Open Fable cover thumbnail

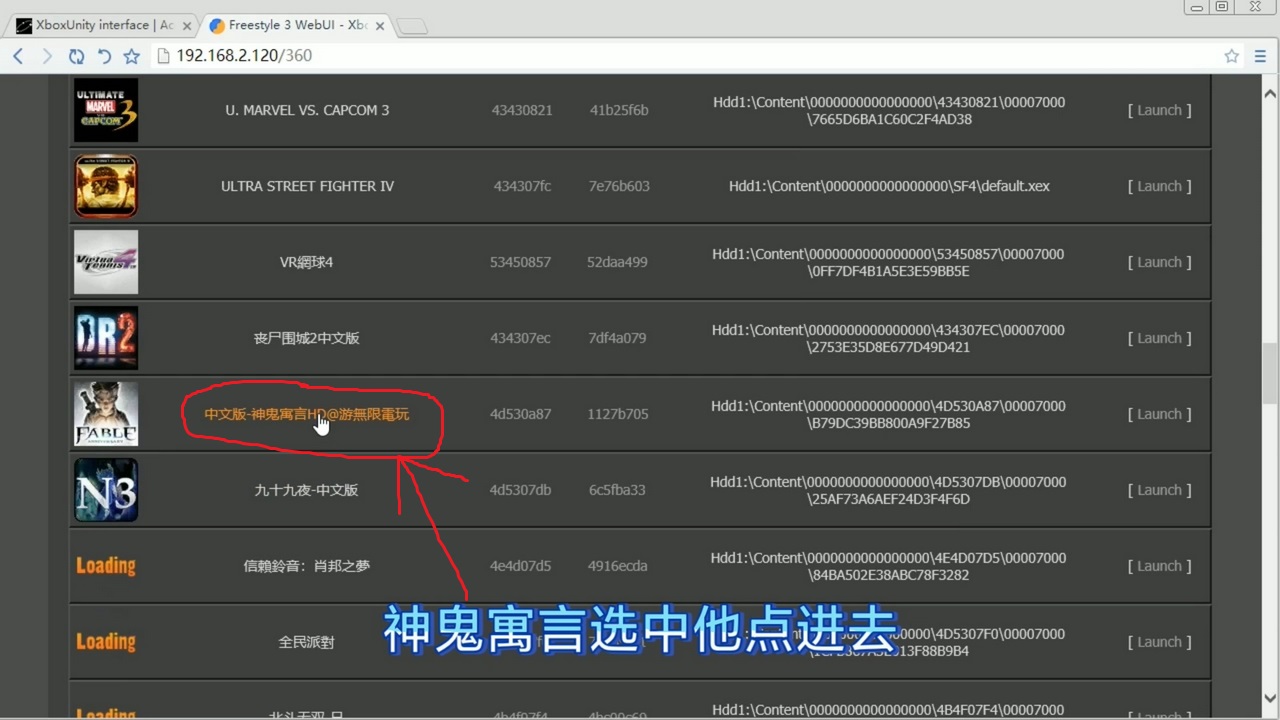click(x=106, y=414)
